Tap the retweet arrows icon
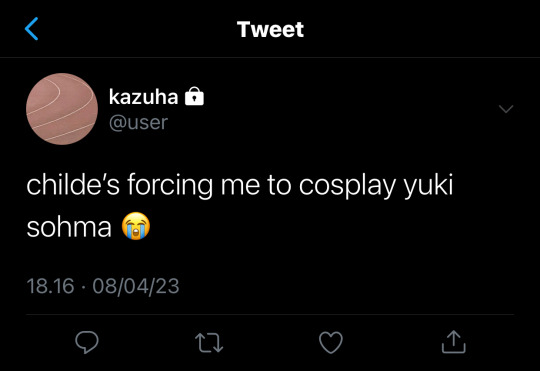The height and width of the screenshot is (371, 540). pyautogui.click(x=209, y=342)
